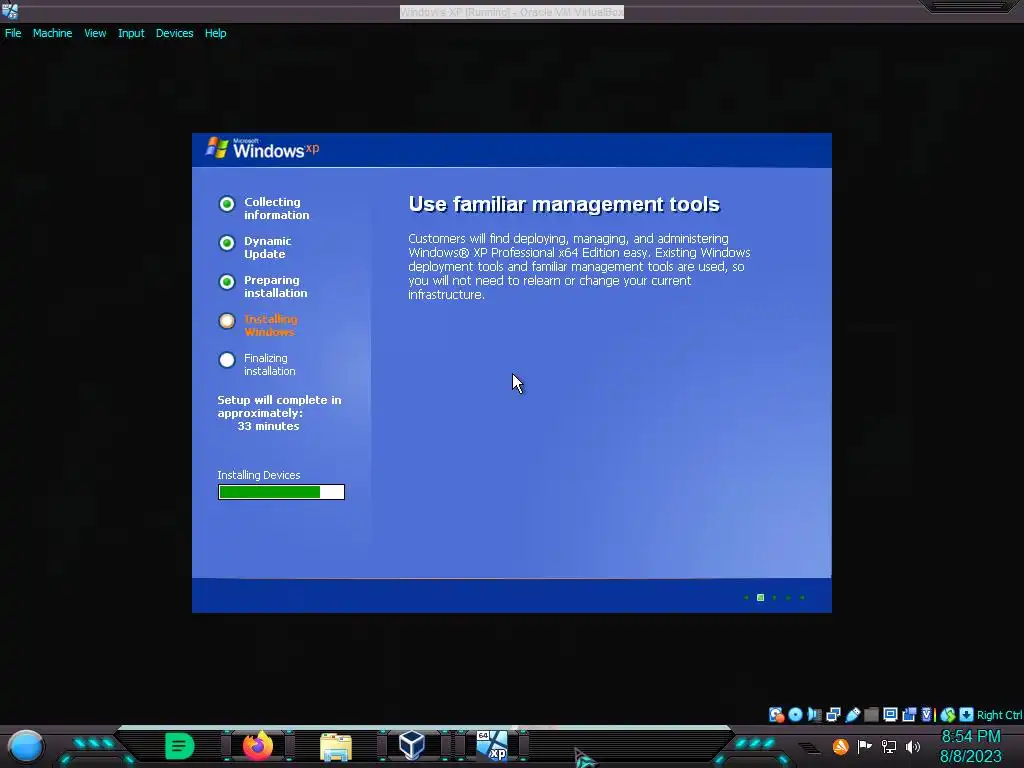Open the File menu
Screen dimensions: 1024x768
tap(13, 33)
